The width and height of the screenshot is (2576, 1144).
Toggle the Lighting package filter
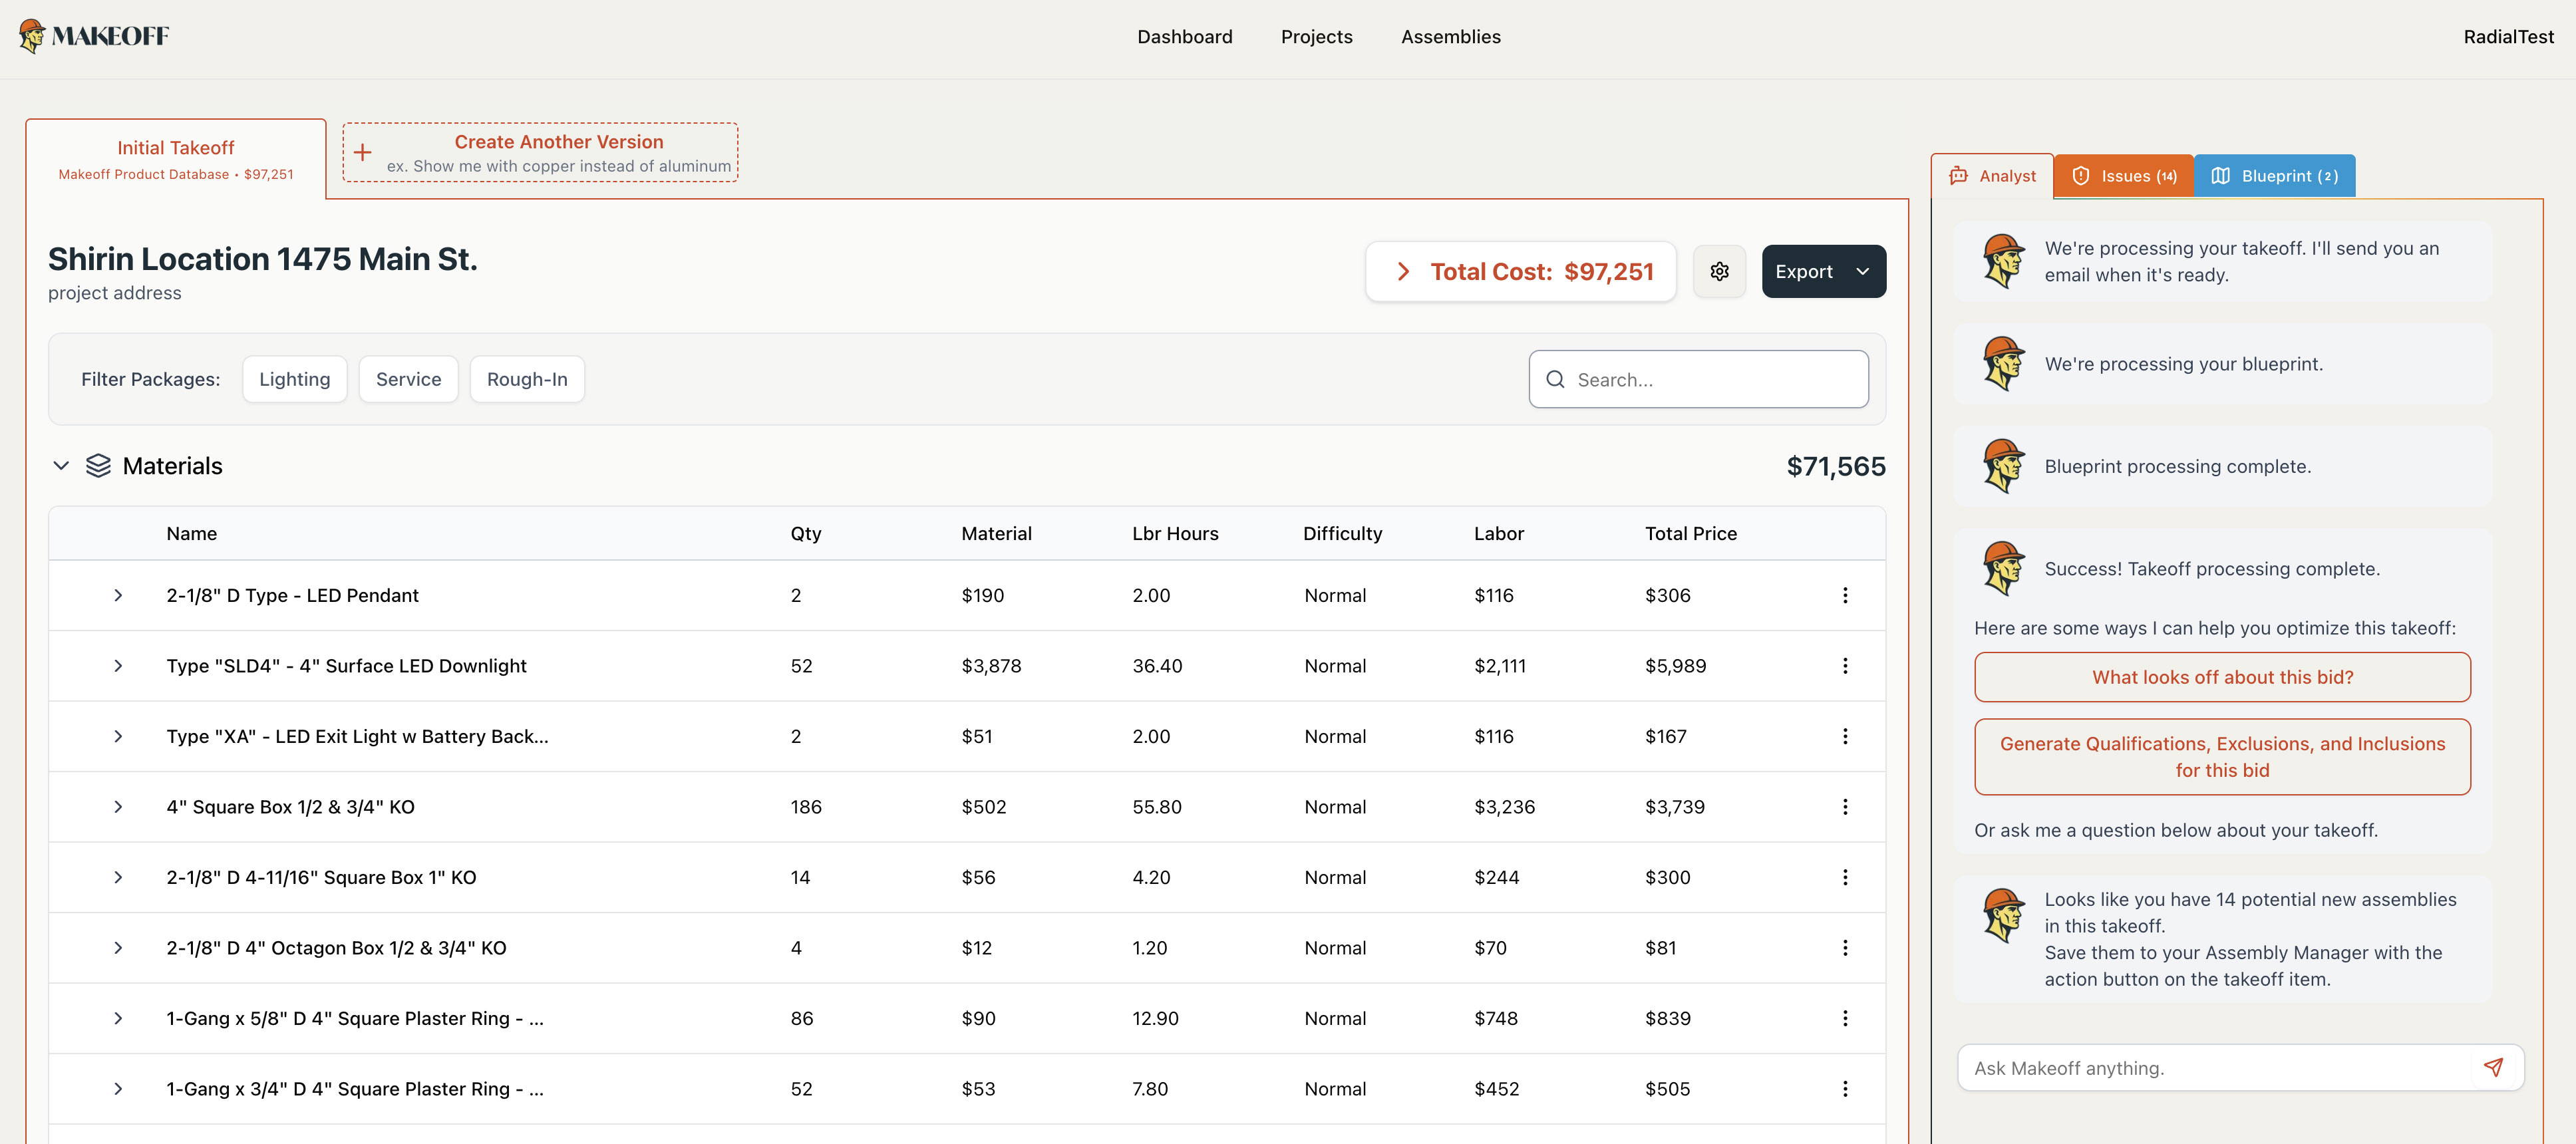click(294, 379)
